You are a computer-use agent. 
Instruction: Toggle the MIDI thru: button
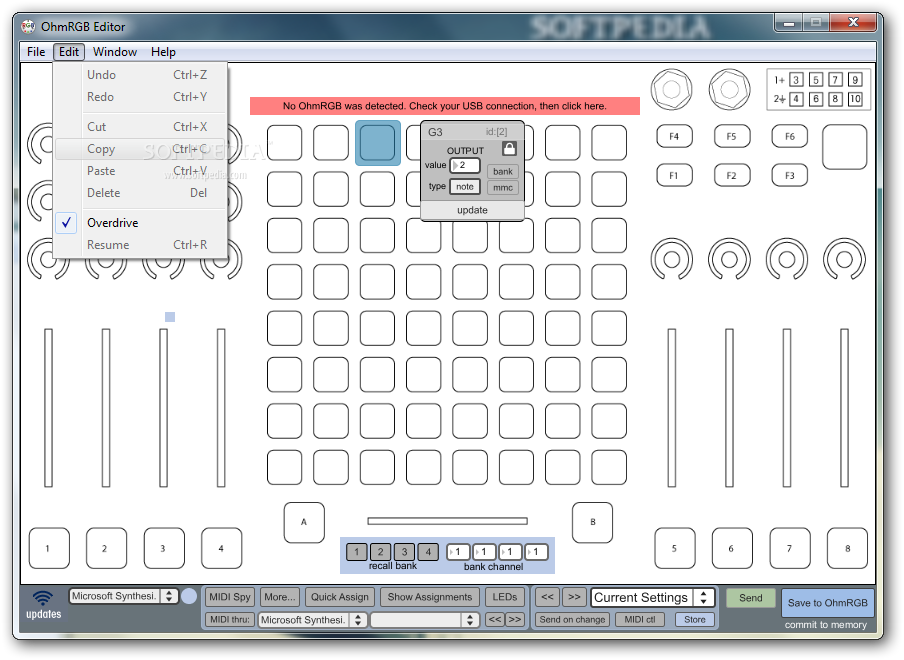tap(229, 620)
